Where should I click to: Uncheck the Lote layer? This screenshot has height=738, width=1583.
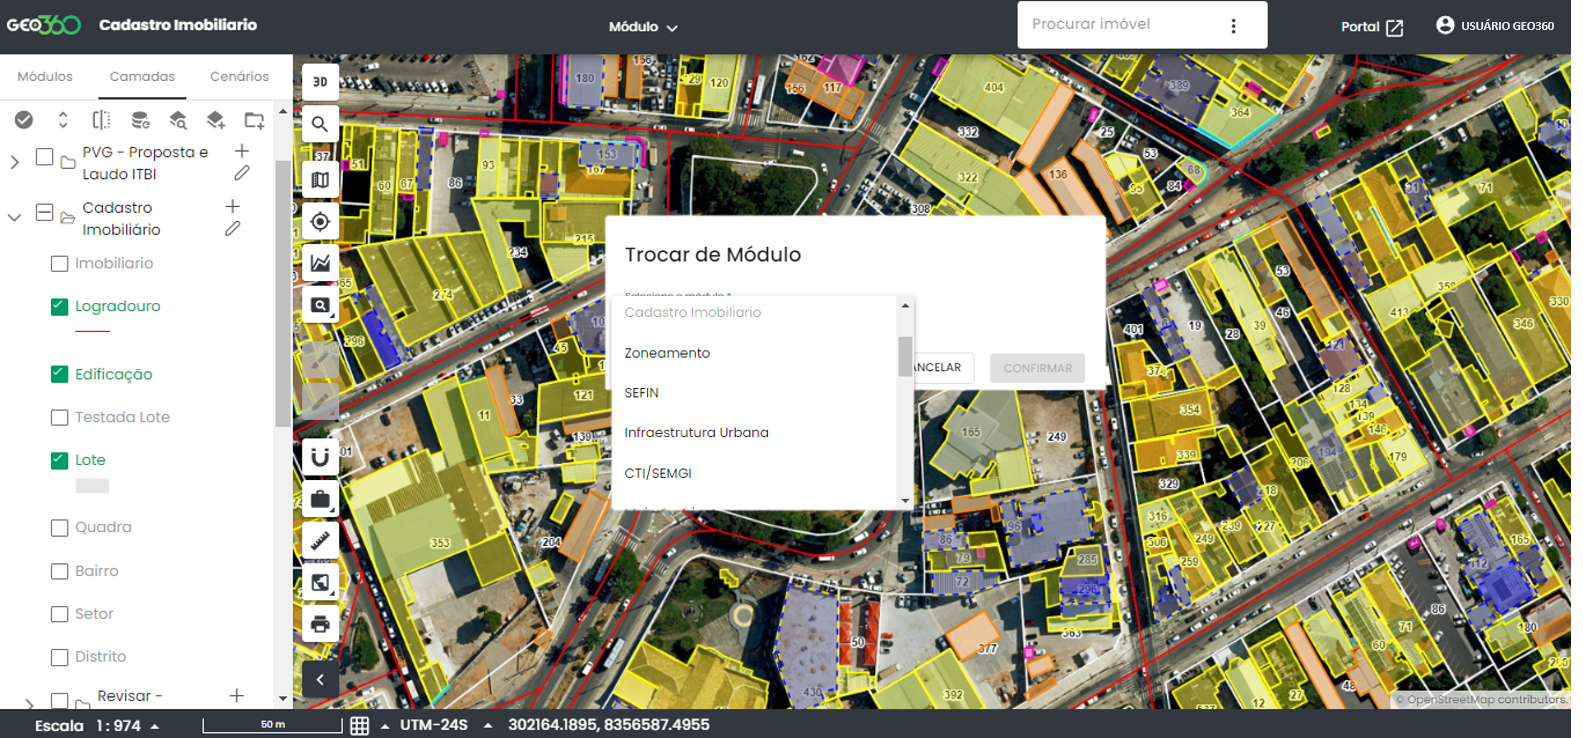[59, 460]
